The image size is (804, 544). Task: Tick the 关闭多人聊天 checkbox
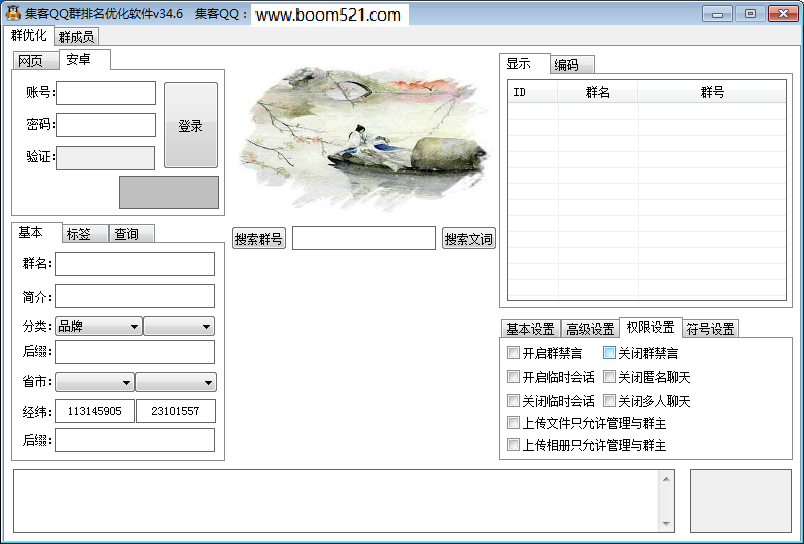(609, 400)
